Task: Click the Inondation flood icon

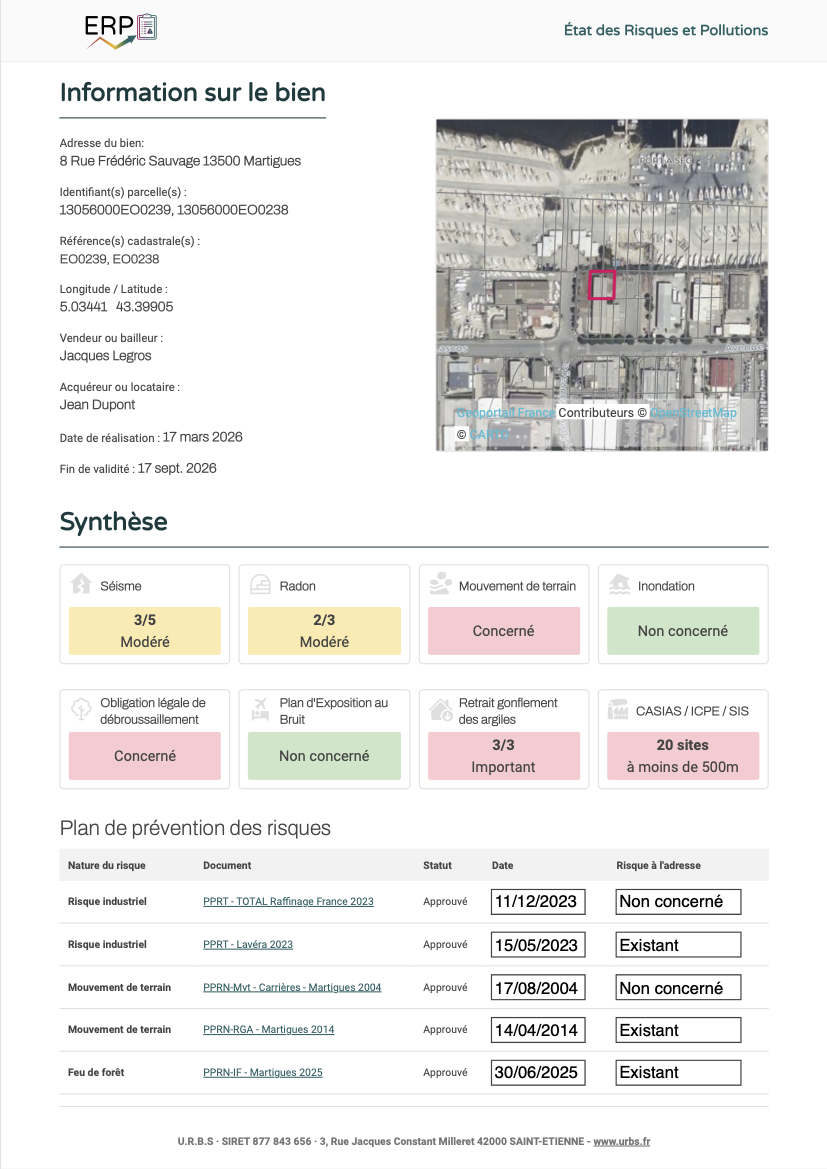Action: pyautogui.click(x=619, y=584)
